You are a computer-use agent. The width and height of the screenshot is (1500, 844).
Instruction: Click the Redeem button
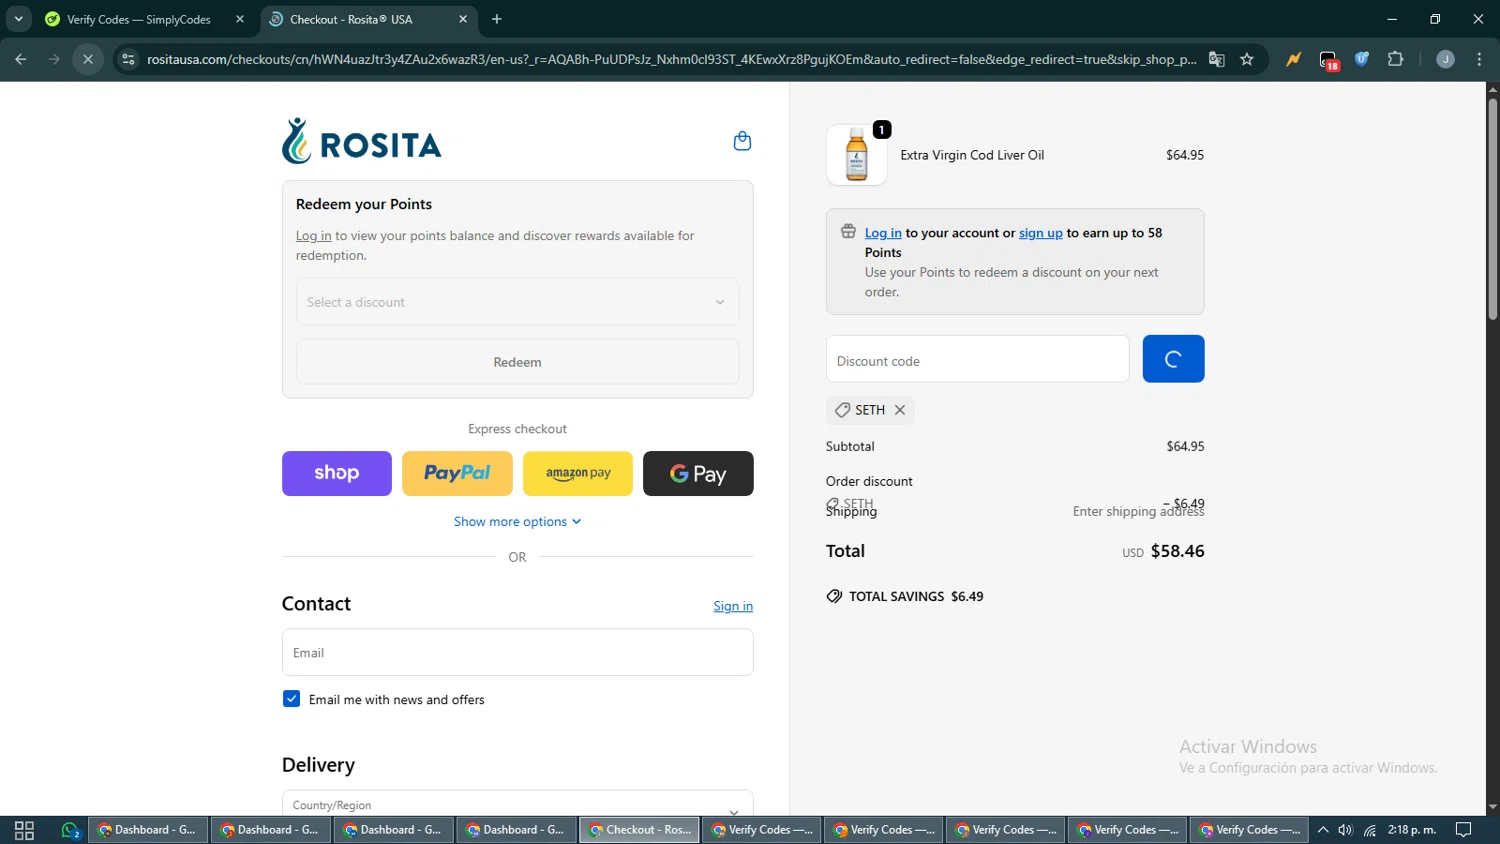pyautogui.click(x=517, y=362)
